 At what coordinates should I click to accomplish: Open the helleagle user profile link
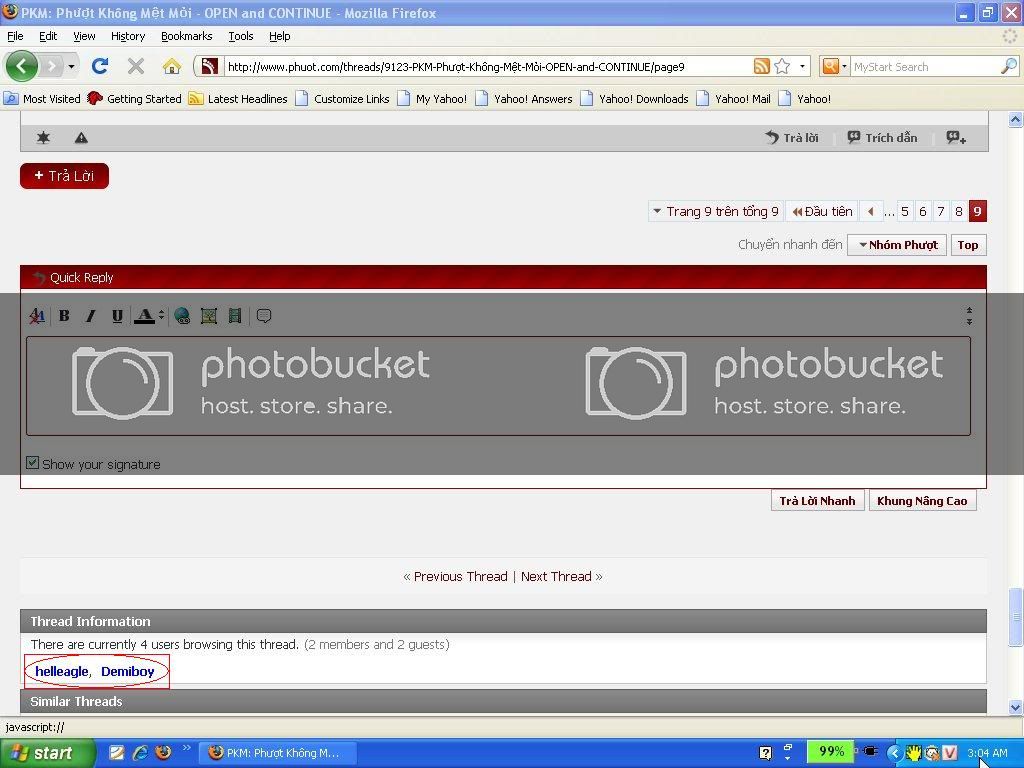[61, 671]
